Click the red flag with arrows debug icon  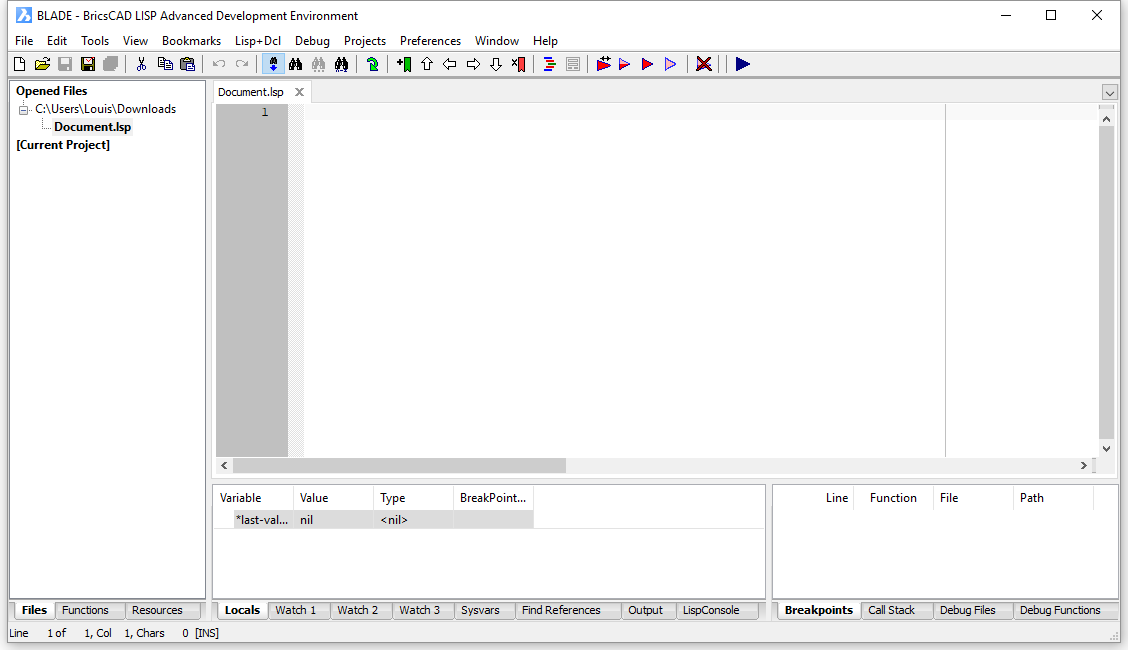[x=604, y=65]
